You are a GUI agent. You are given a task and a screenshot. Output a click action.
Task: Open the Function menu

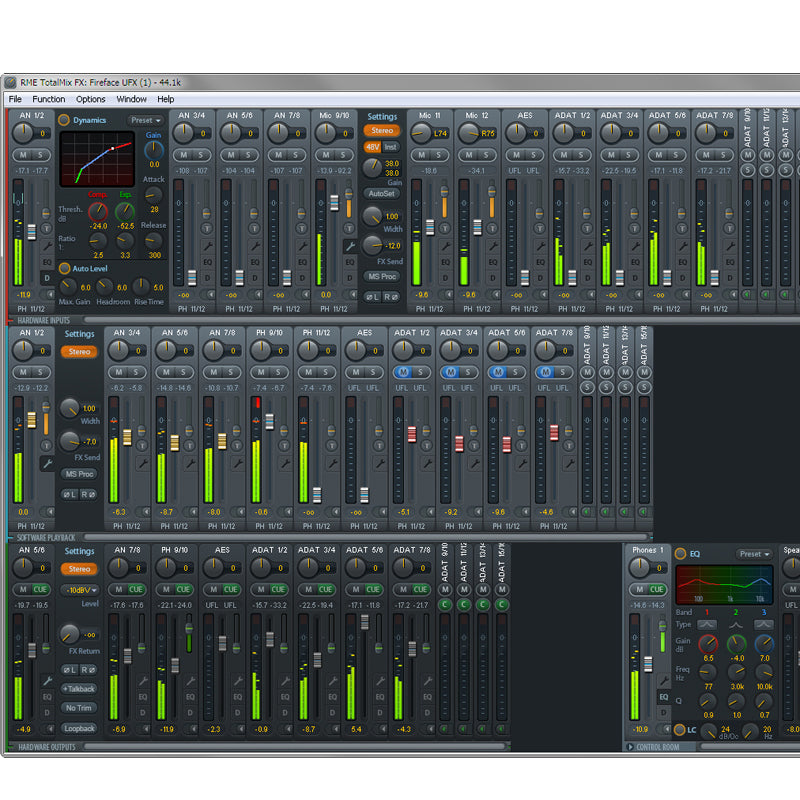(x=48, y=99)
